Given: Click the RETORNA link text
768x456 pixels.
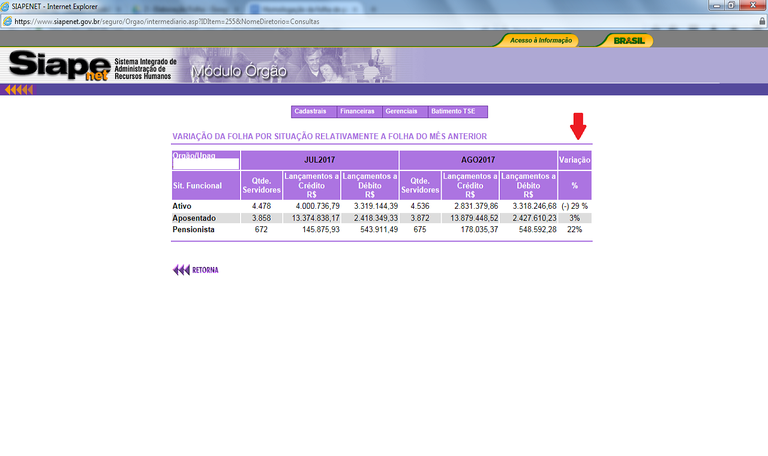Looking at the screenshot, I should (204, 270).
